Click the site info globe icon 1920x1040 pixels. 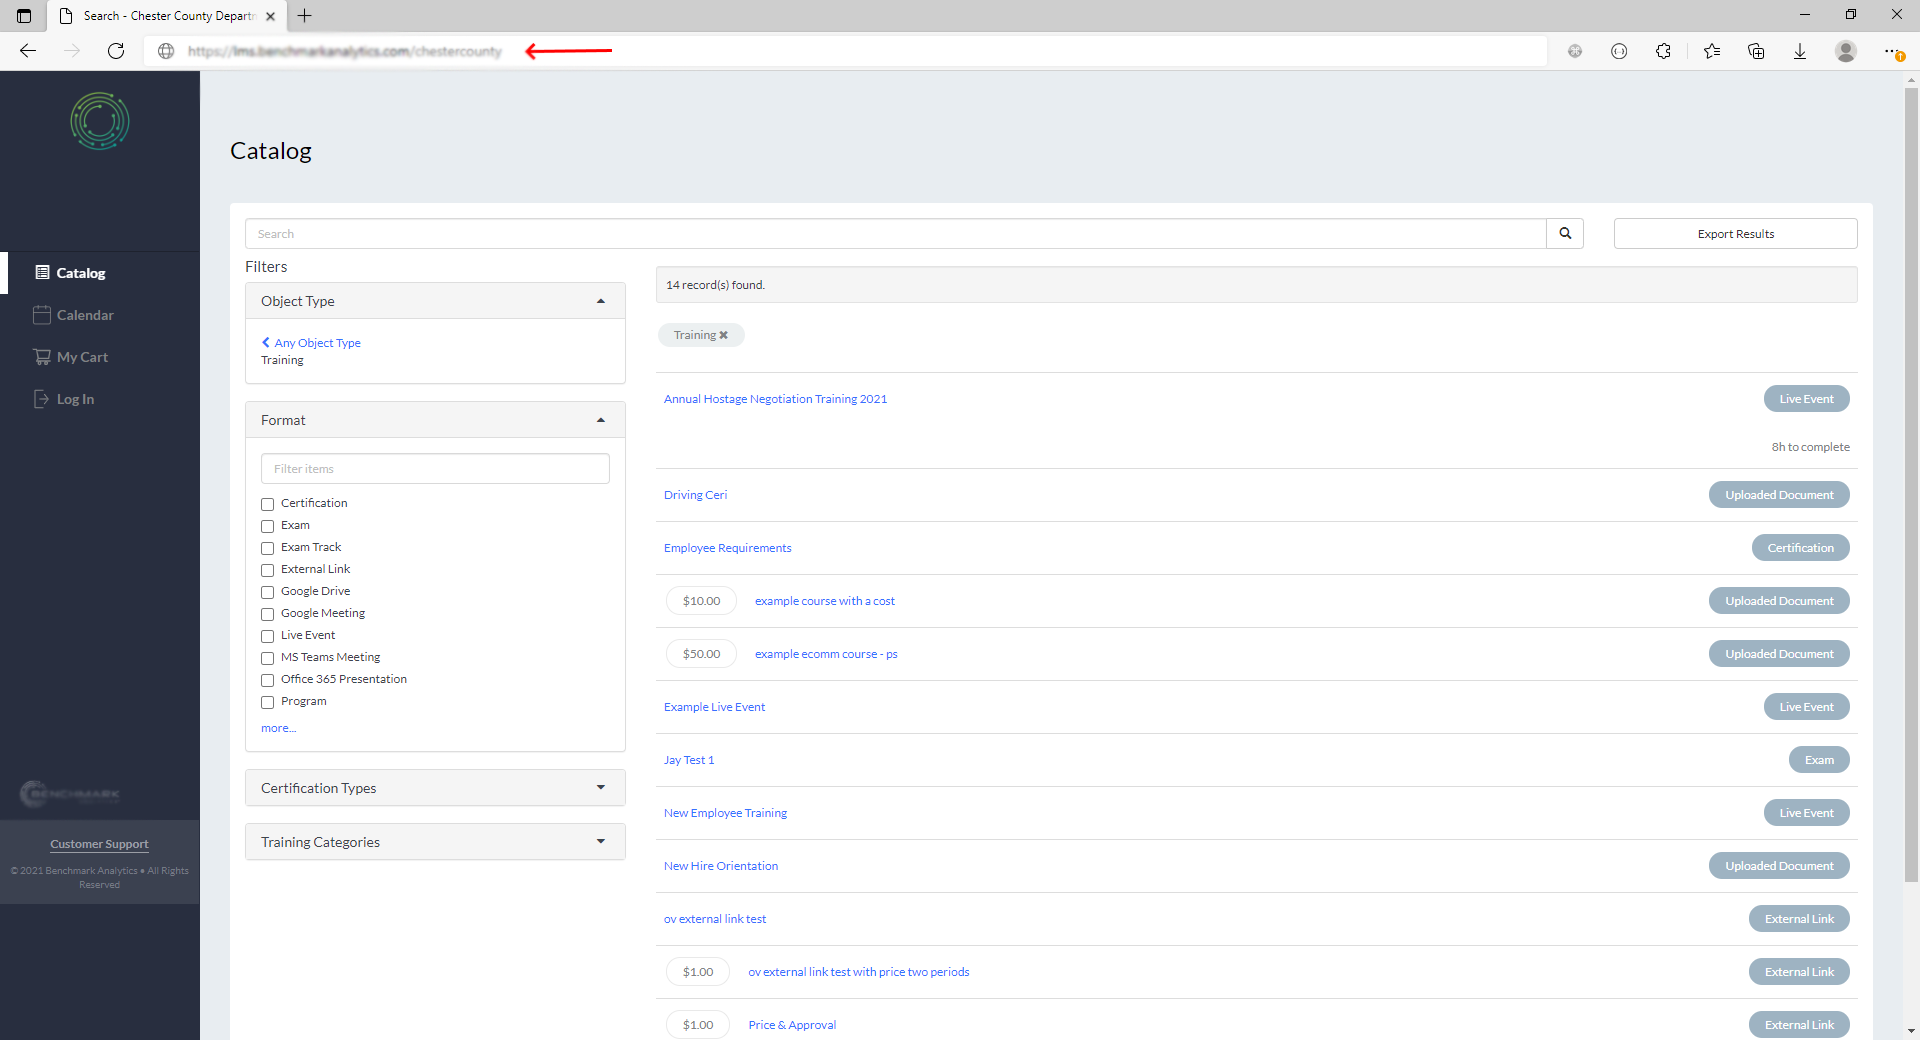click(166, 51)
